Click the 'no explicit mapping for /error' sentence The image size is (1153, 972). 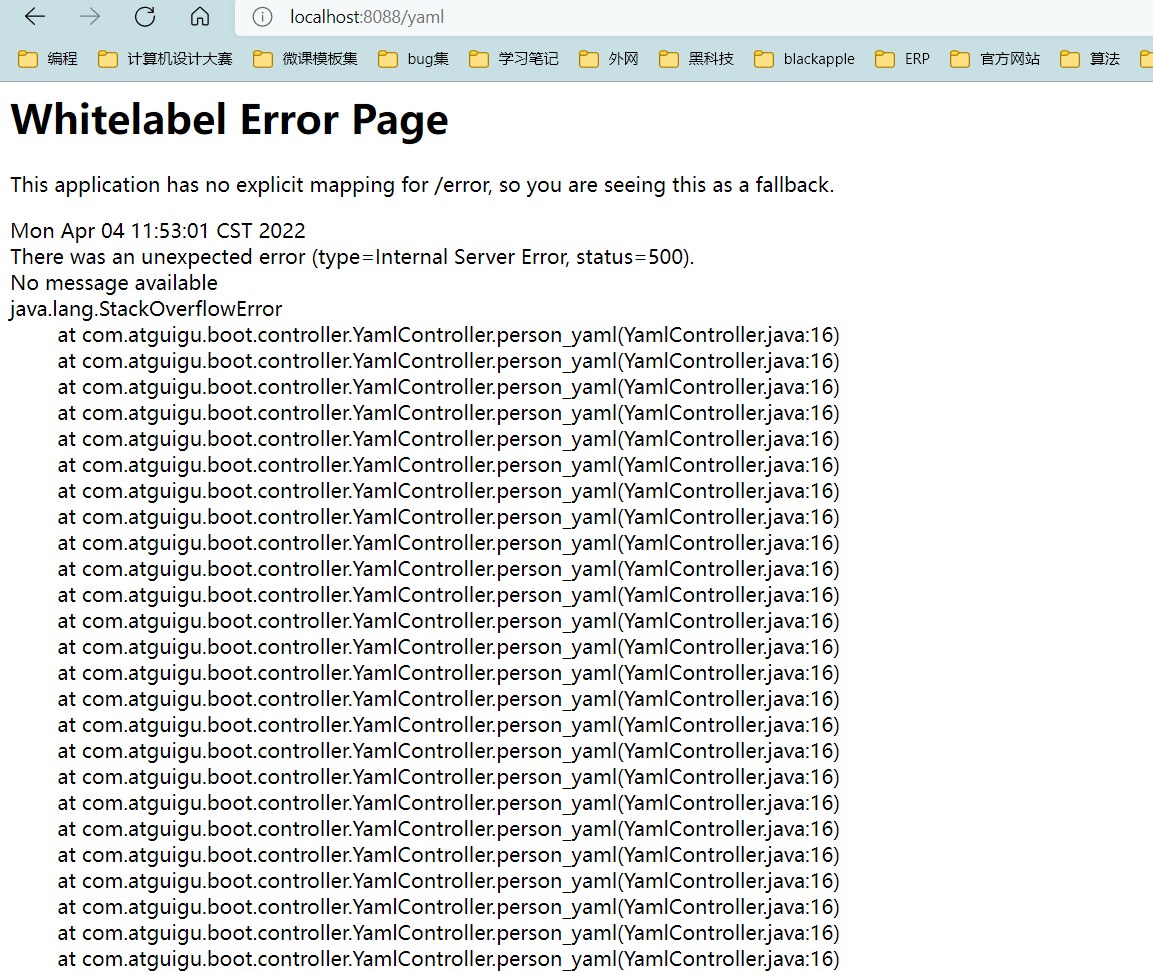click(422, 185)
